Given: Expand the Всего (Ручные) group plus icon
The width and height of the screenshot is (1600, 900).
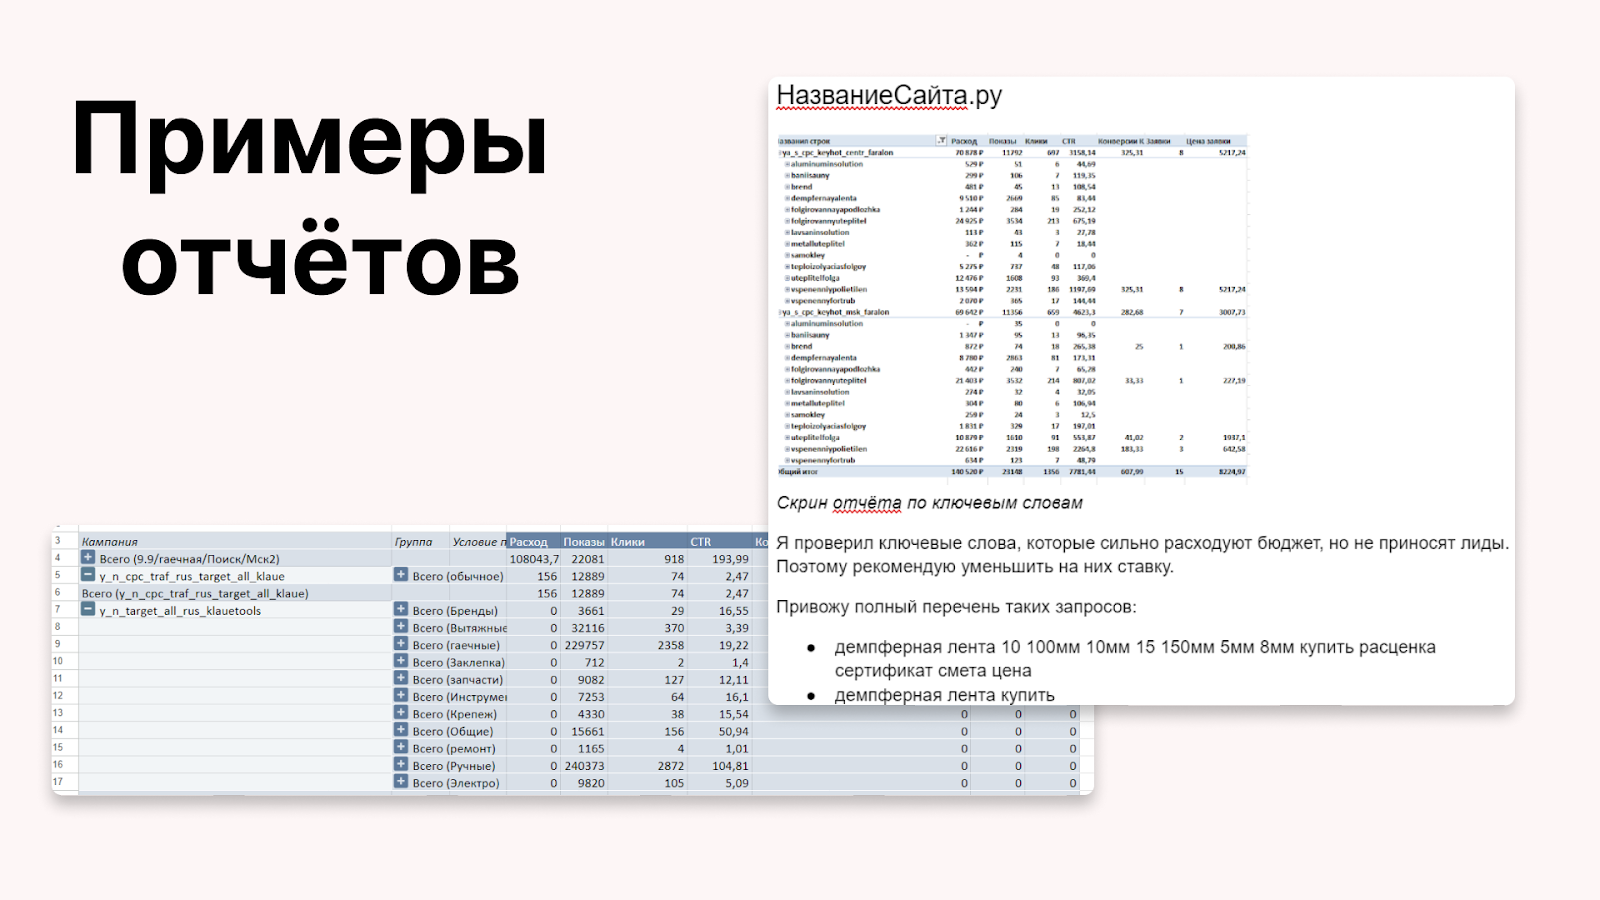Looking at the screenshot, I should pyautogui.click(x=401, y=765).
